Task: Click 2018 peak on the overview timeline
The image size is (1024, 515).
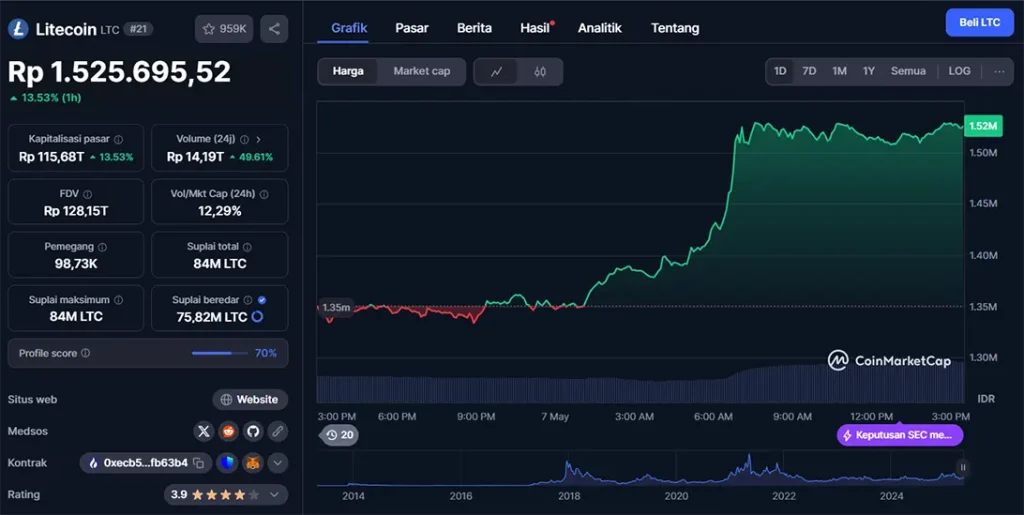Action: click(x=568, y=464)
